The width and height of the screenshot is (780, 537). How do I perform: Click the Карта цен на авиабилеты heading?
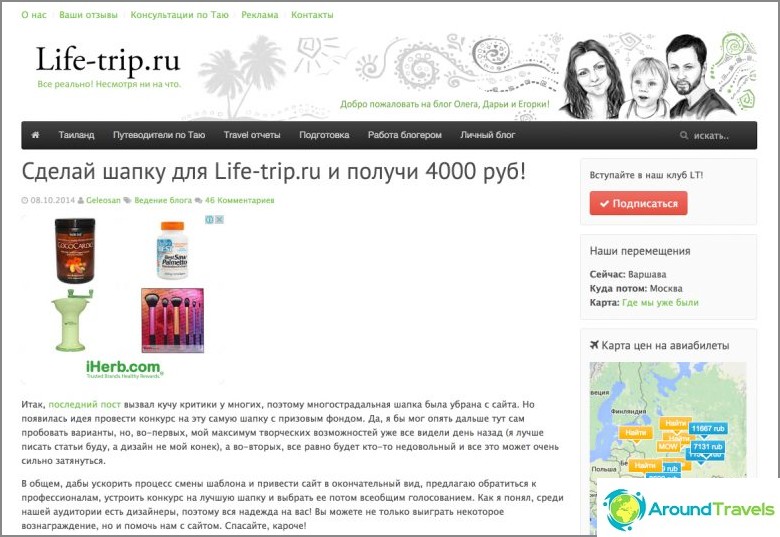(x=665, y=345)
